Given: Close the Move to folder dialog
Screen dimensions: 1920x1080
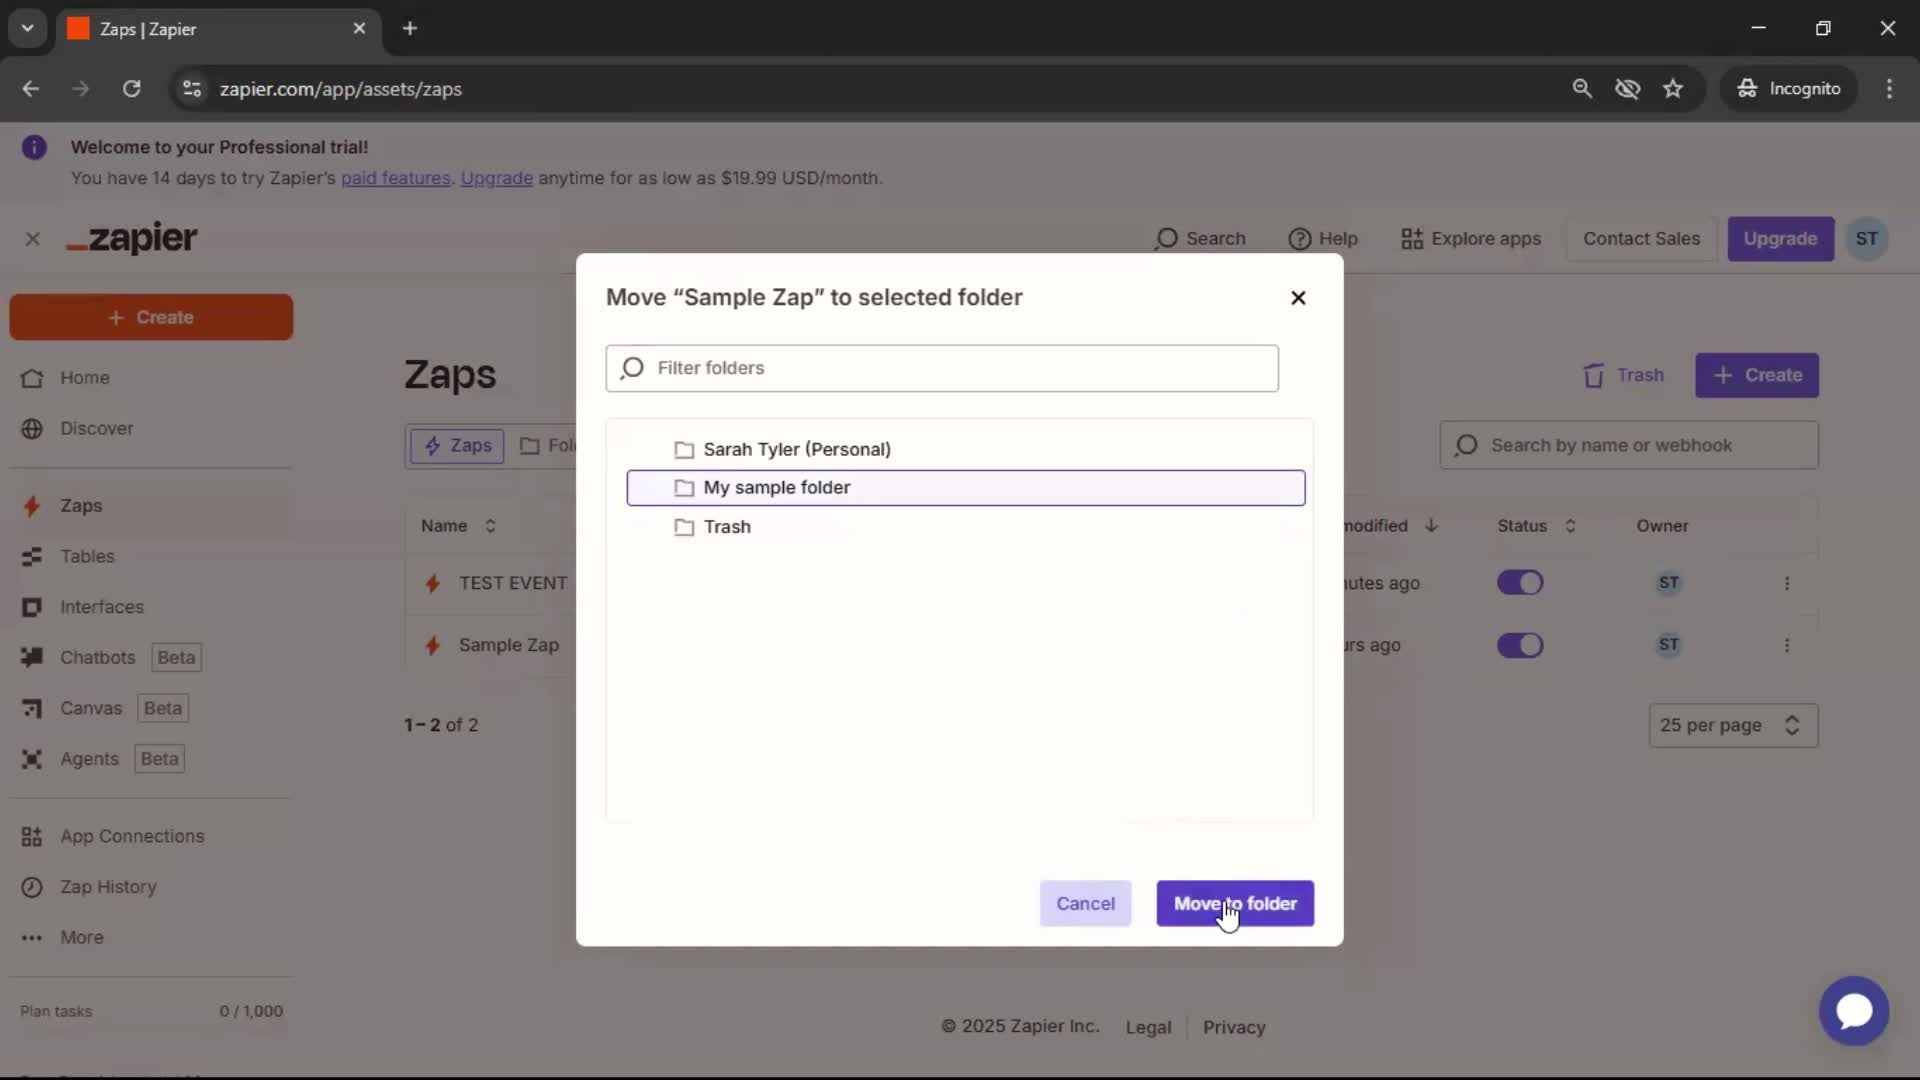Looking at the screenshot, I should pyautogui.click(x=1298, y=298).
